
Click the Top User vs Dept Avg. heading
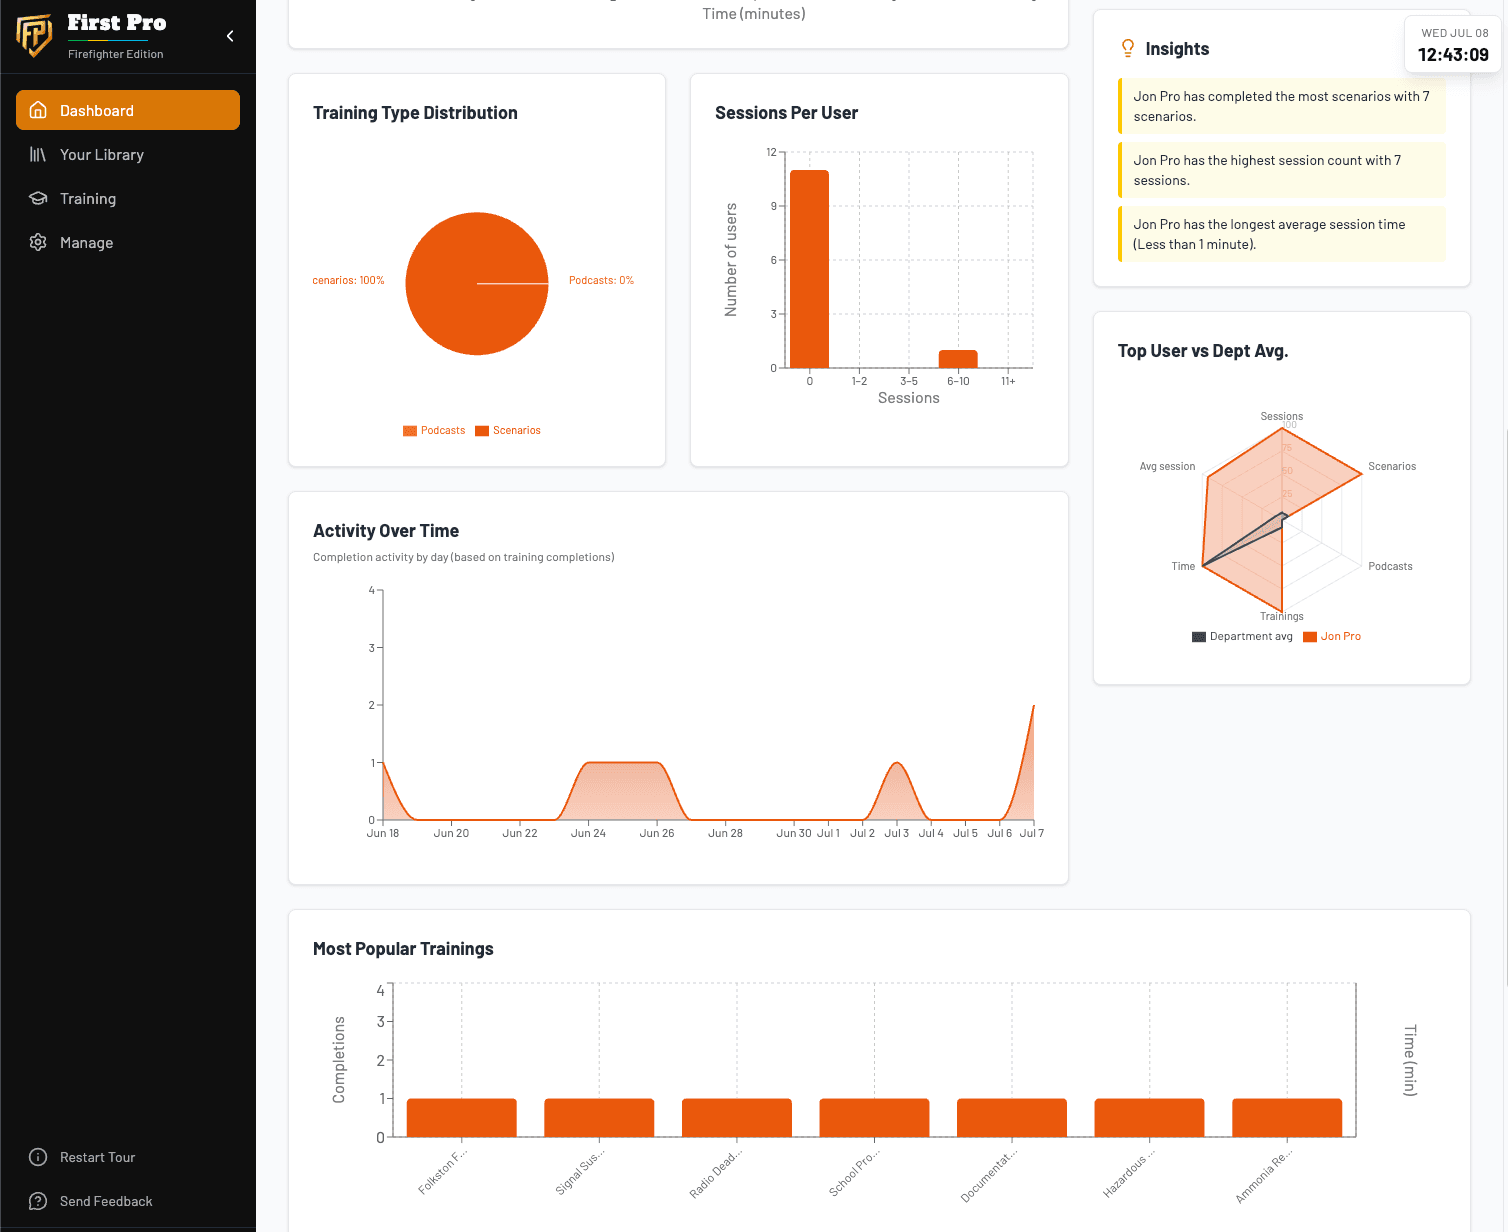pos(1203,351)
